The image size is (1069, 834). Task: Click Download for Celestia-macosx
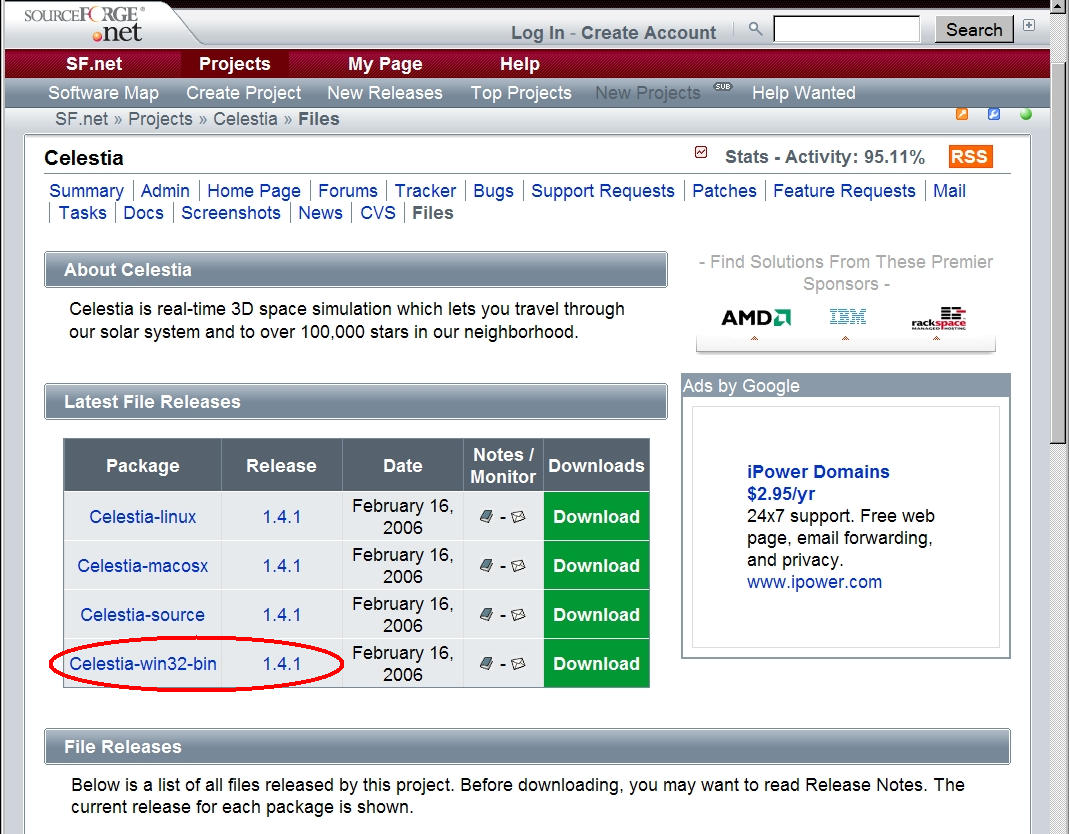tap(597, 565)
